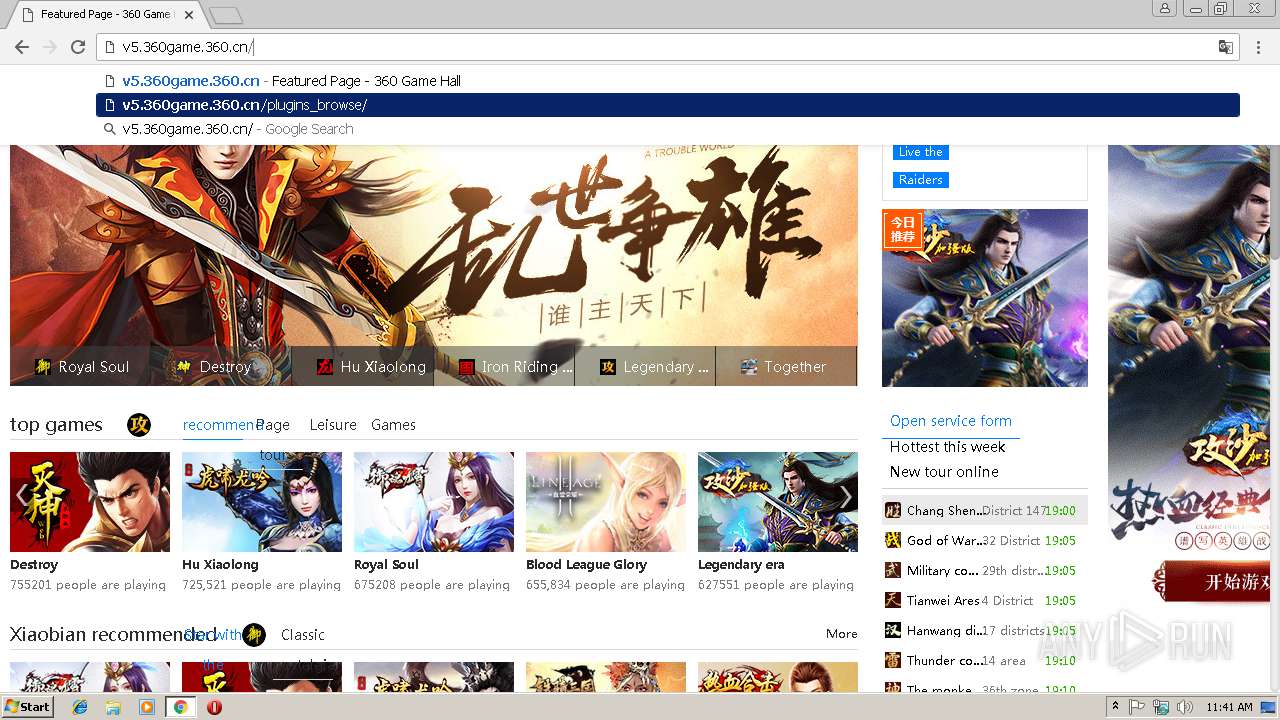1280x720 pixels.
Task: Open Internet Explorer from the taskbar
Action: coord(80,707)
